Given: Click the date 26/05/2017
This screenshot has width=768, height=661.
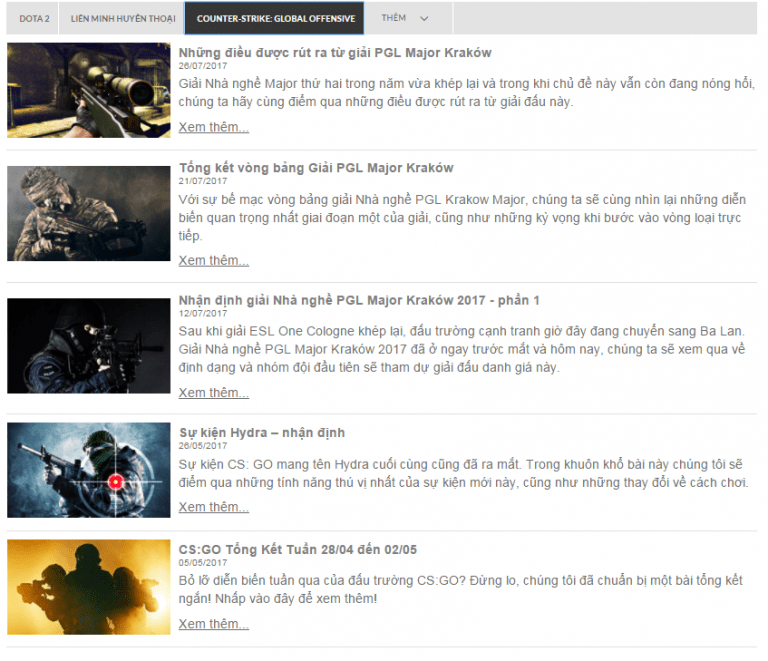Looking at the screenshot, I should tap(203, 446).
